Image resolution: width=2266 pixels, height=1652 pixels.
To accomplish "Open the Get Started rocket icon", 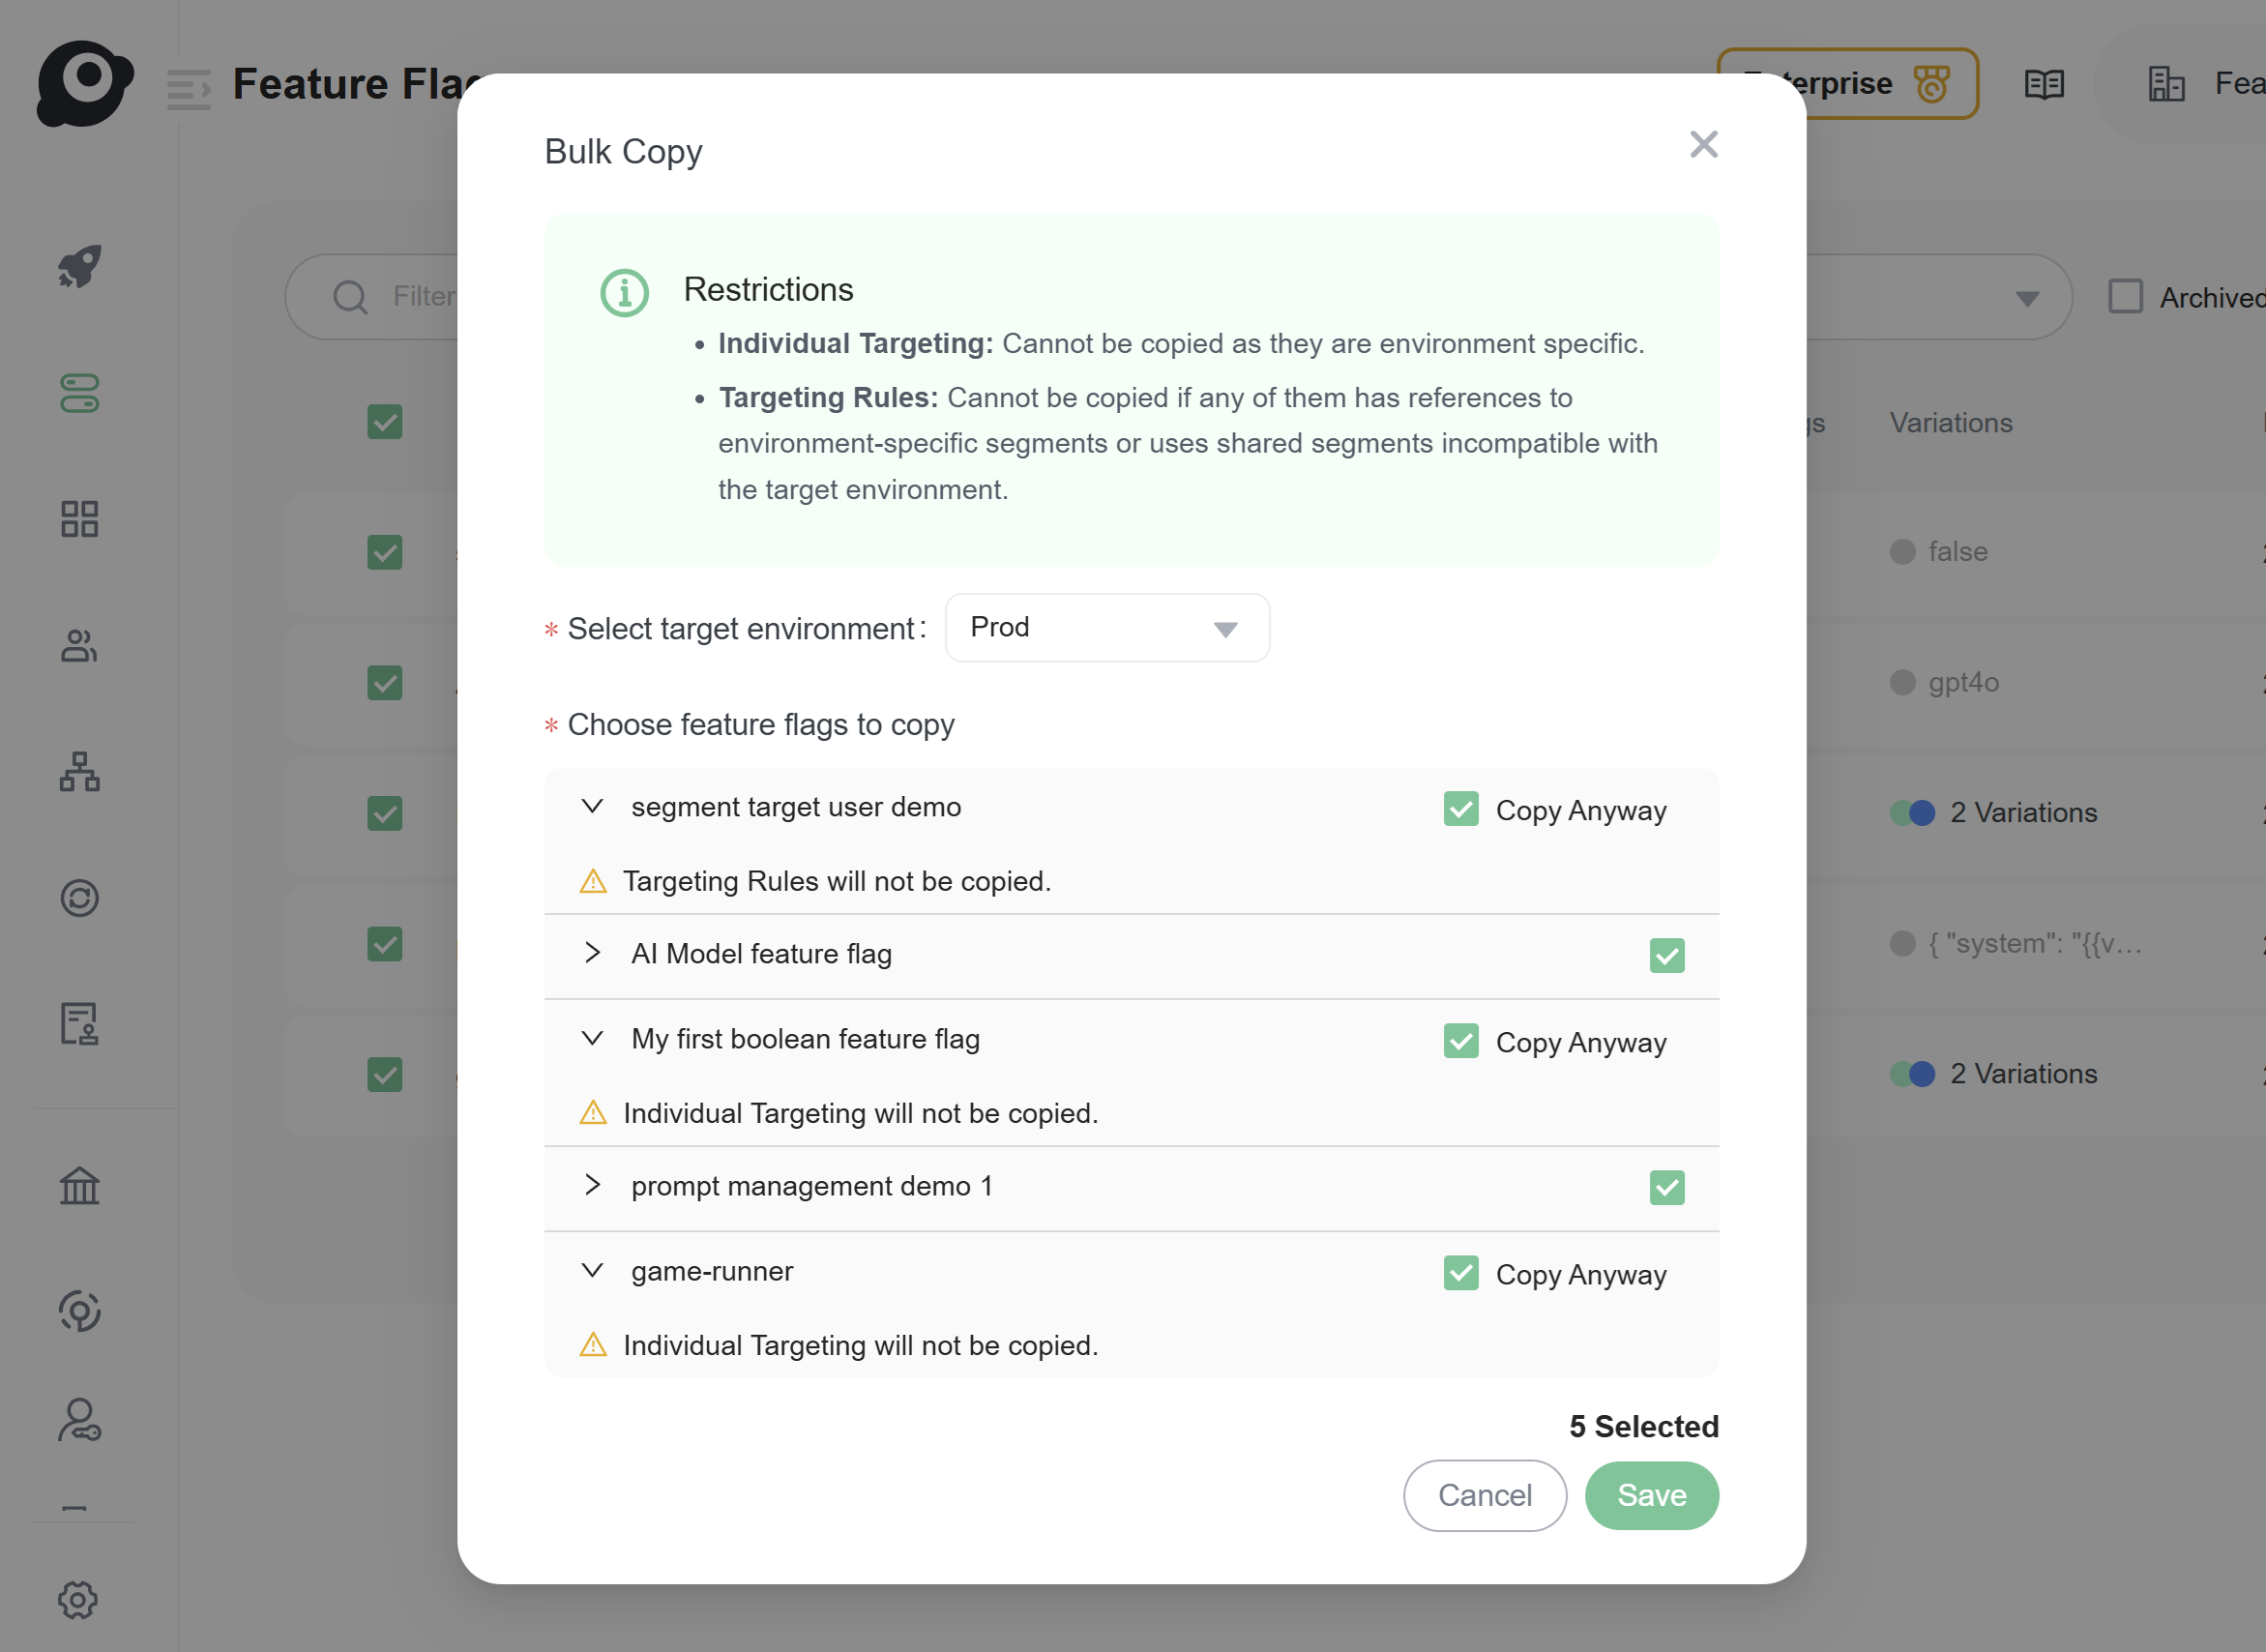I will coord(79,266).
